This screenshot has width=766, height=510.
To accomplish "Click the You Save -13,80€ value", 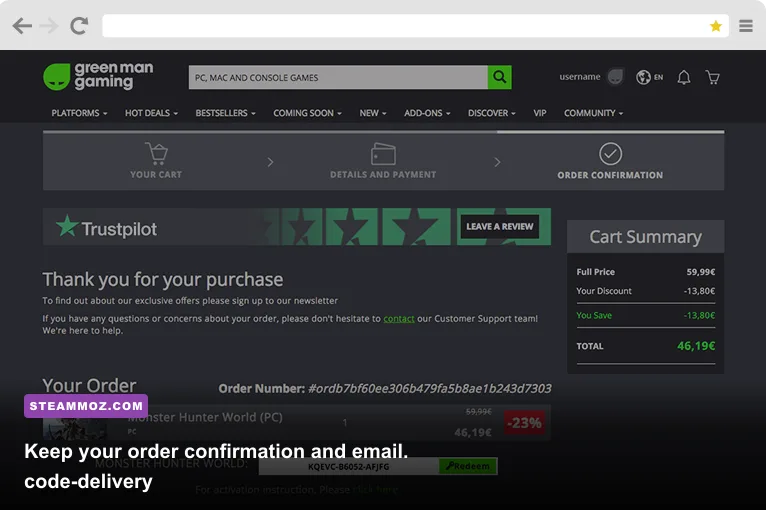I will (x=699, y=316).
